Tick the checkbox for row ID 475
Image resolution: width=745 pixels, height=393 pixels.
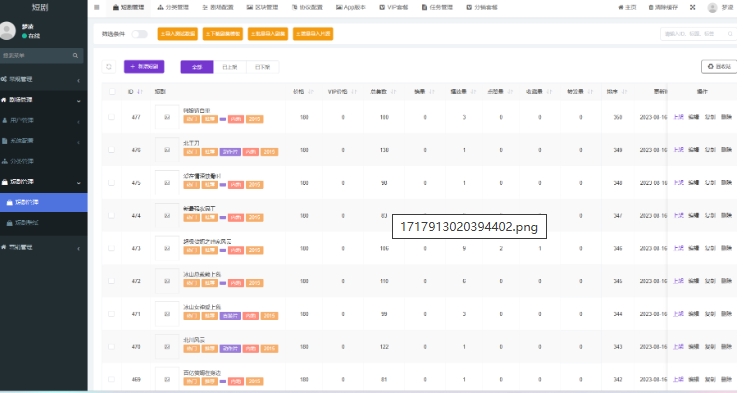(111, 182)
